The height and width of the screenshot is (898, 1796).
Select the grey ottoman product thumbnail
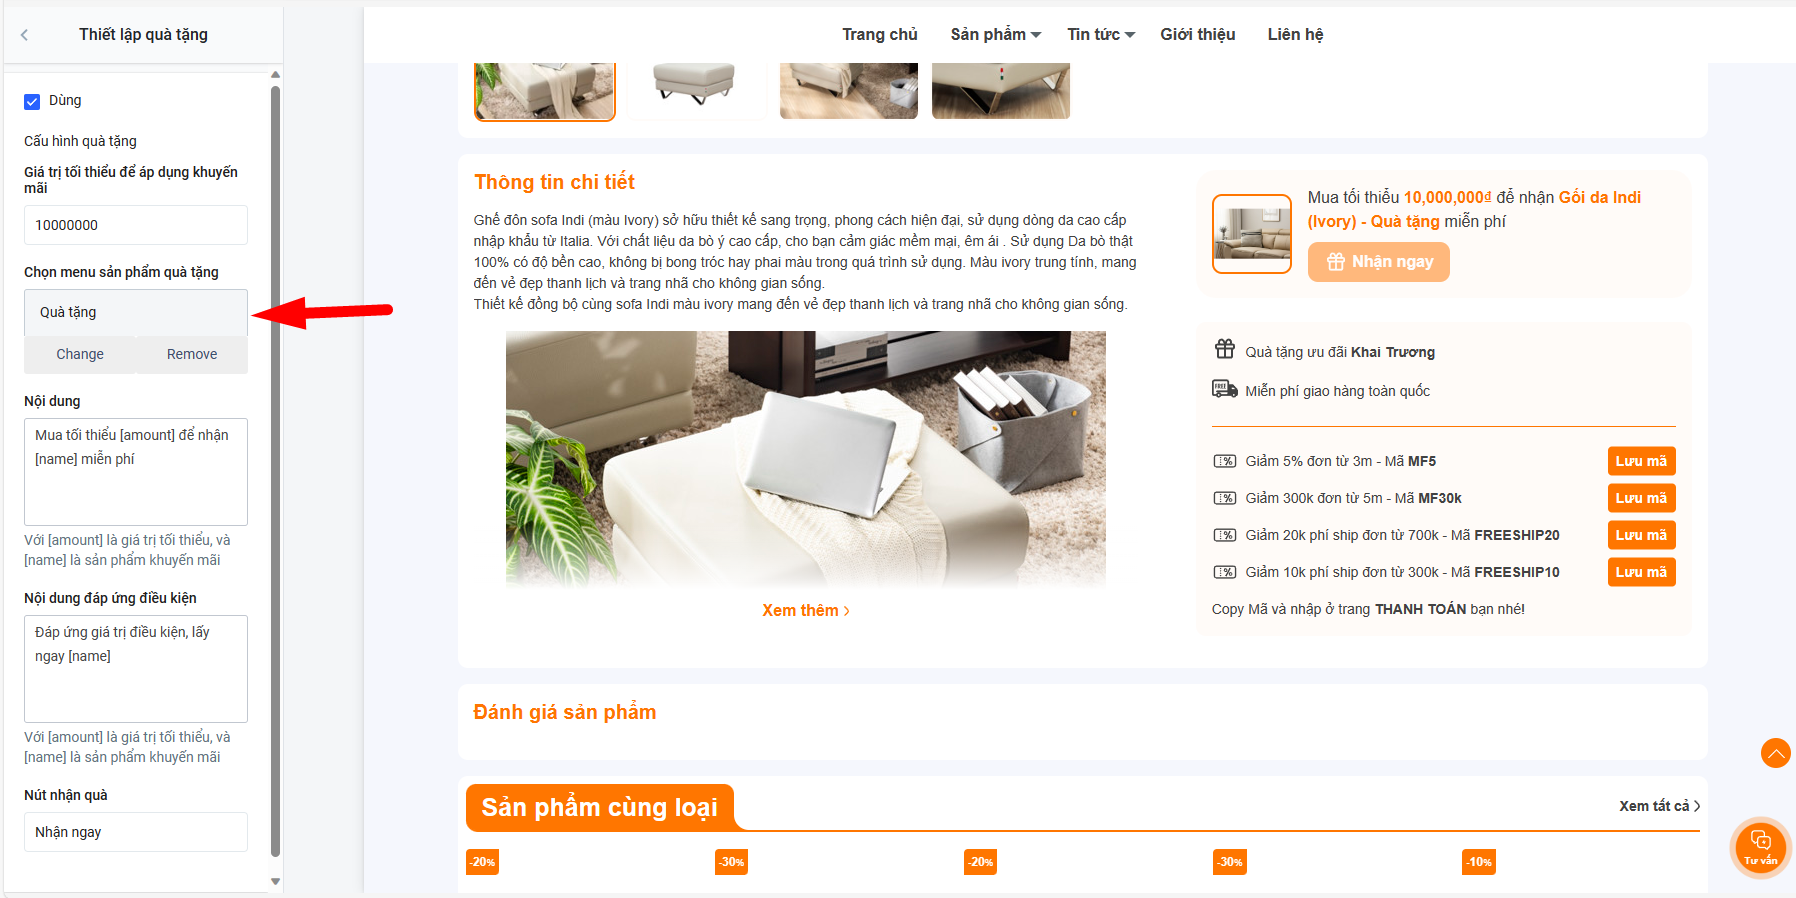(693, 90)
